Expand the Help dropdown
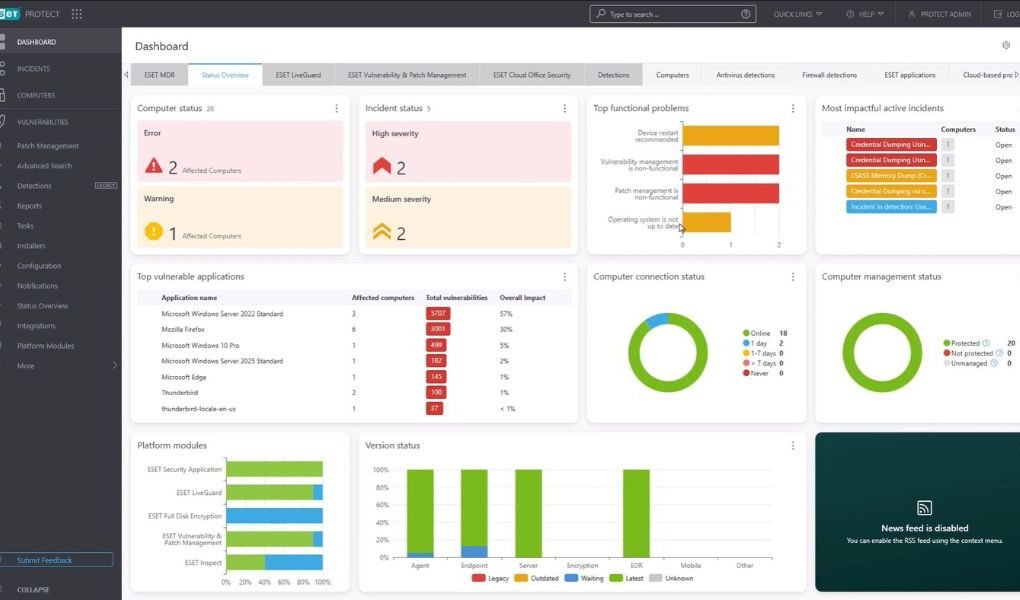Screen dimensions: 1020x600 pos(865,14)
